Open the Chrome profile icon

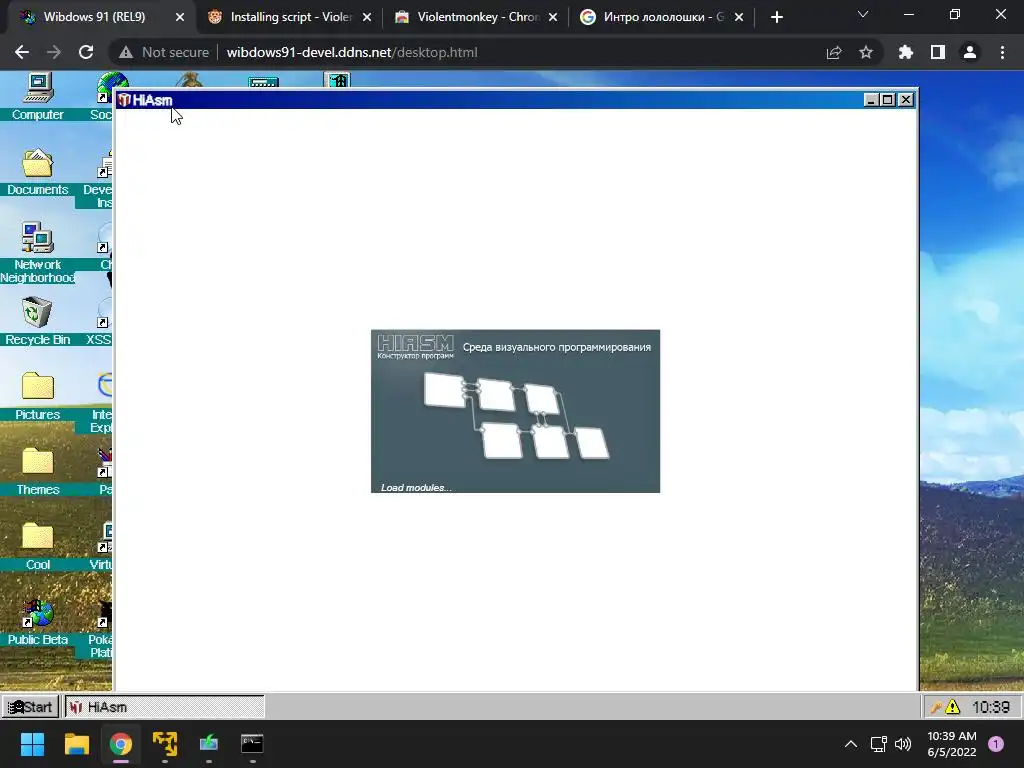(970, 52)
